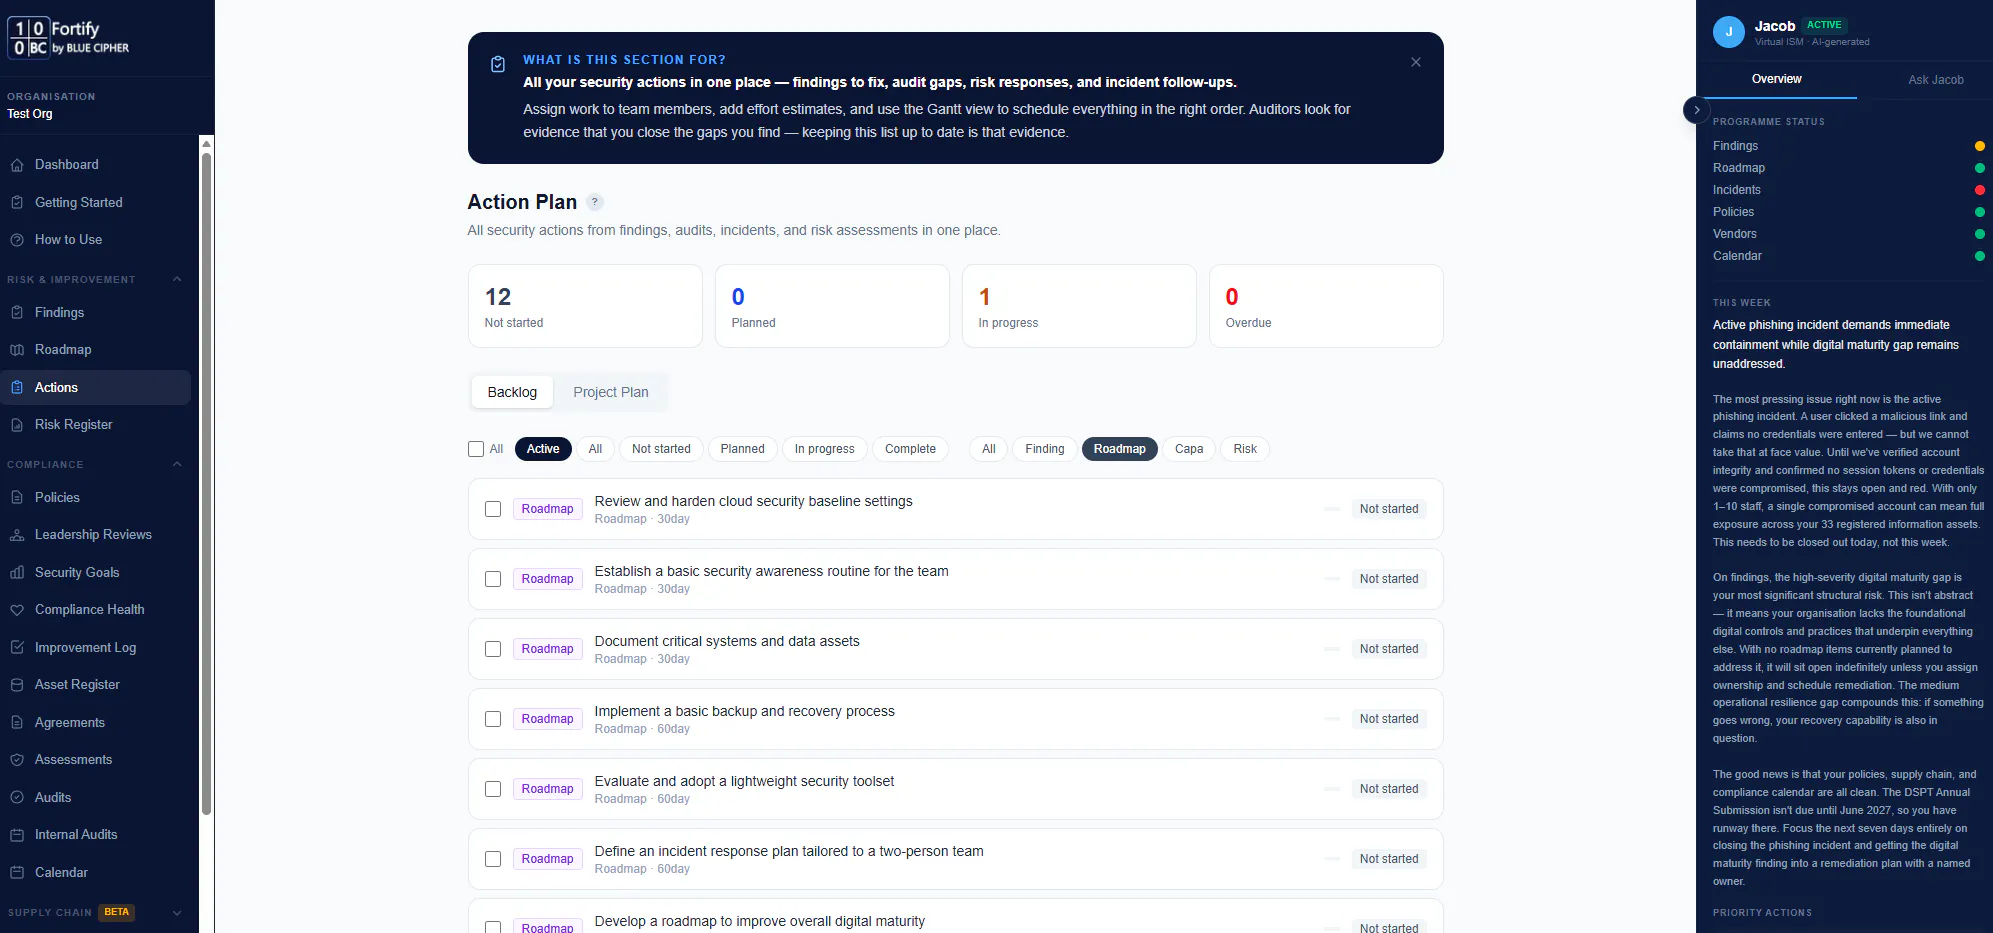1993x933 pixels.
Task: Open the Ask Jacob tab
Action: click(x=1936, y=79)
